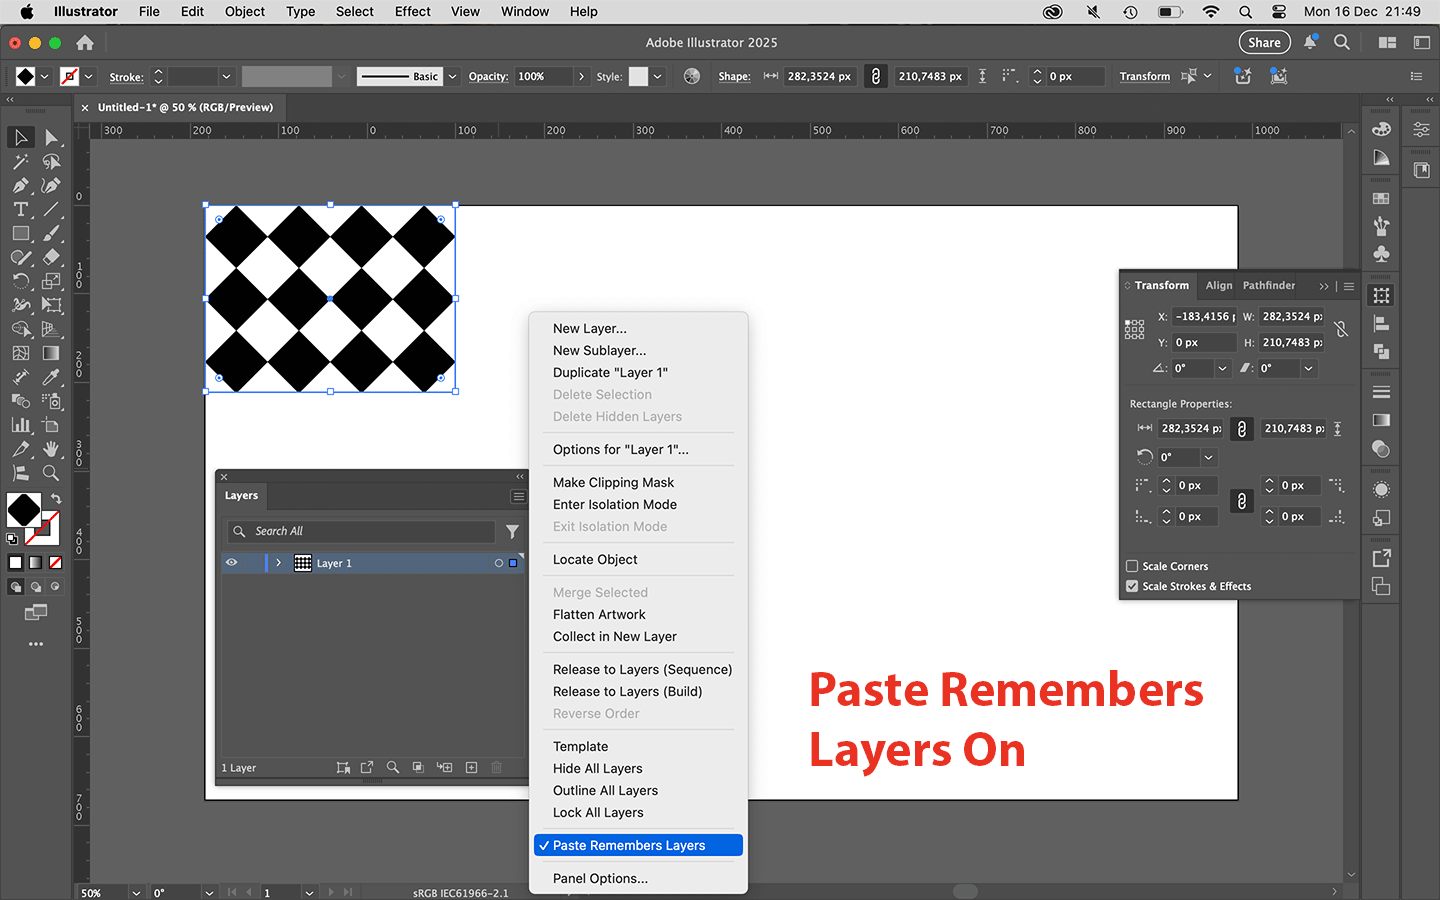Open the stroke color dropdown arrow

(x=88, y=76)
